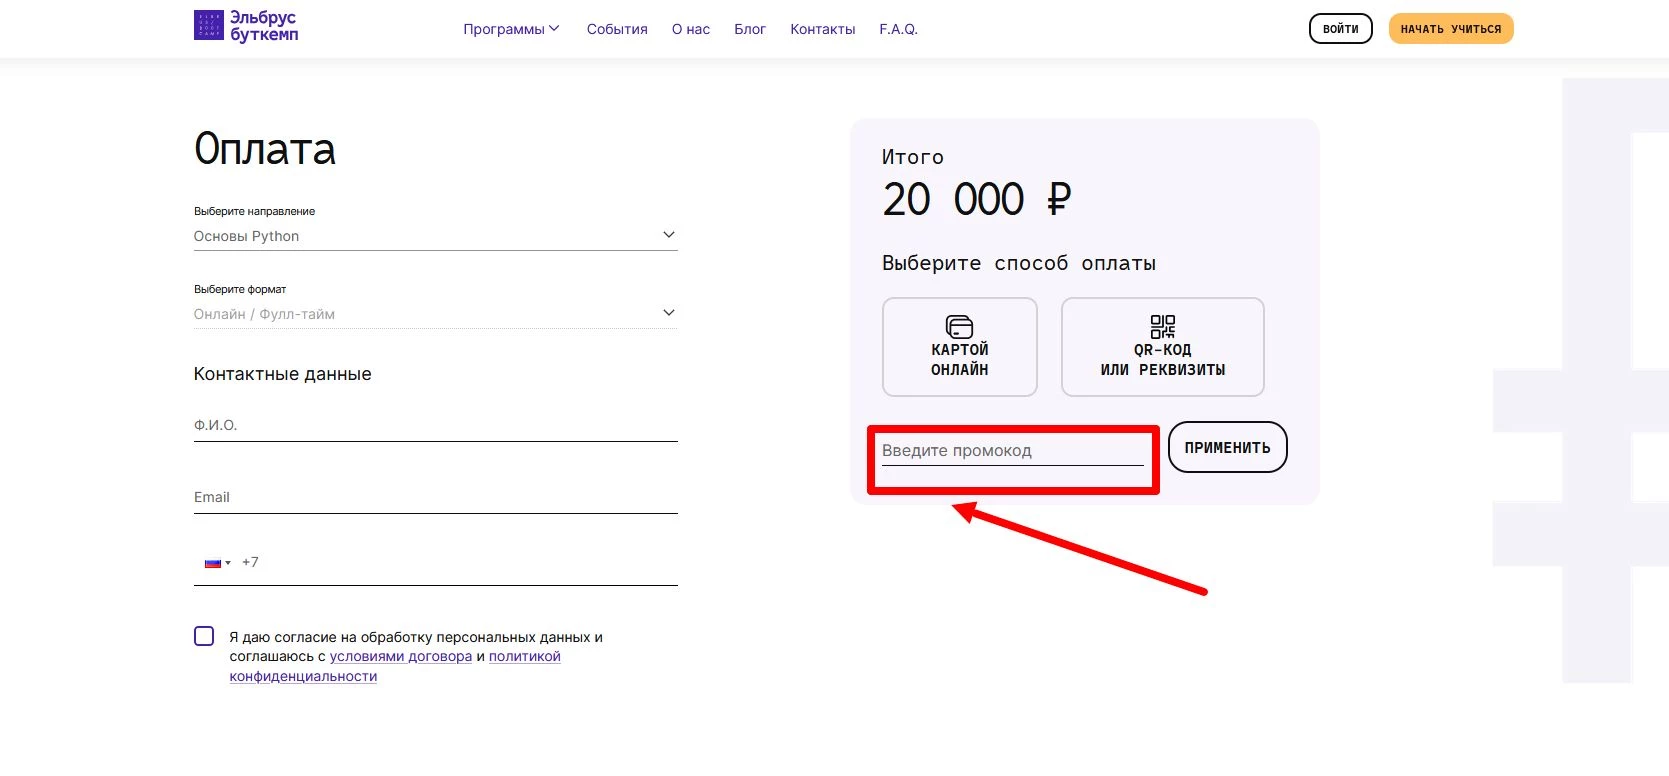Click the Russian flag country selector
Image resolution: width=1669 pixels, height=776 pixels.
point(217,563)
